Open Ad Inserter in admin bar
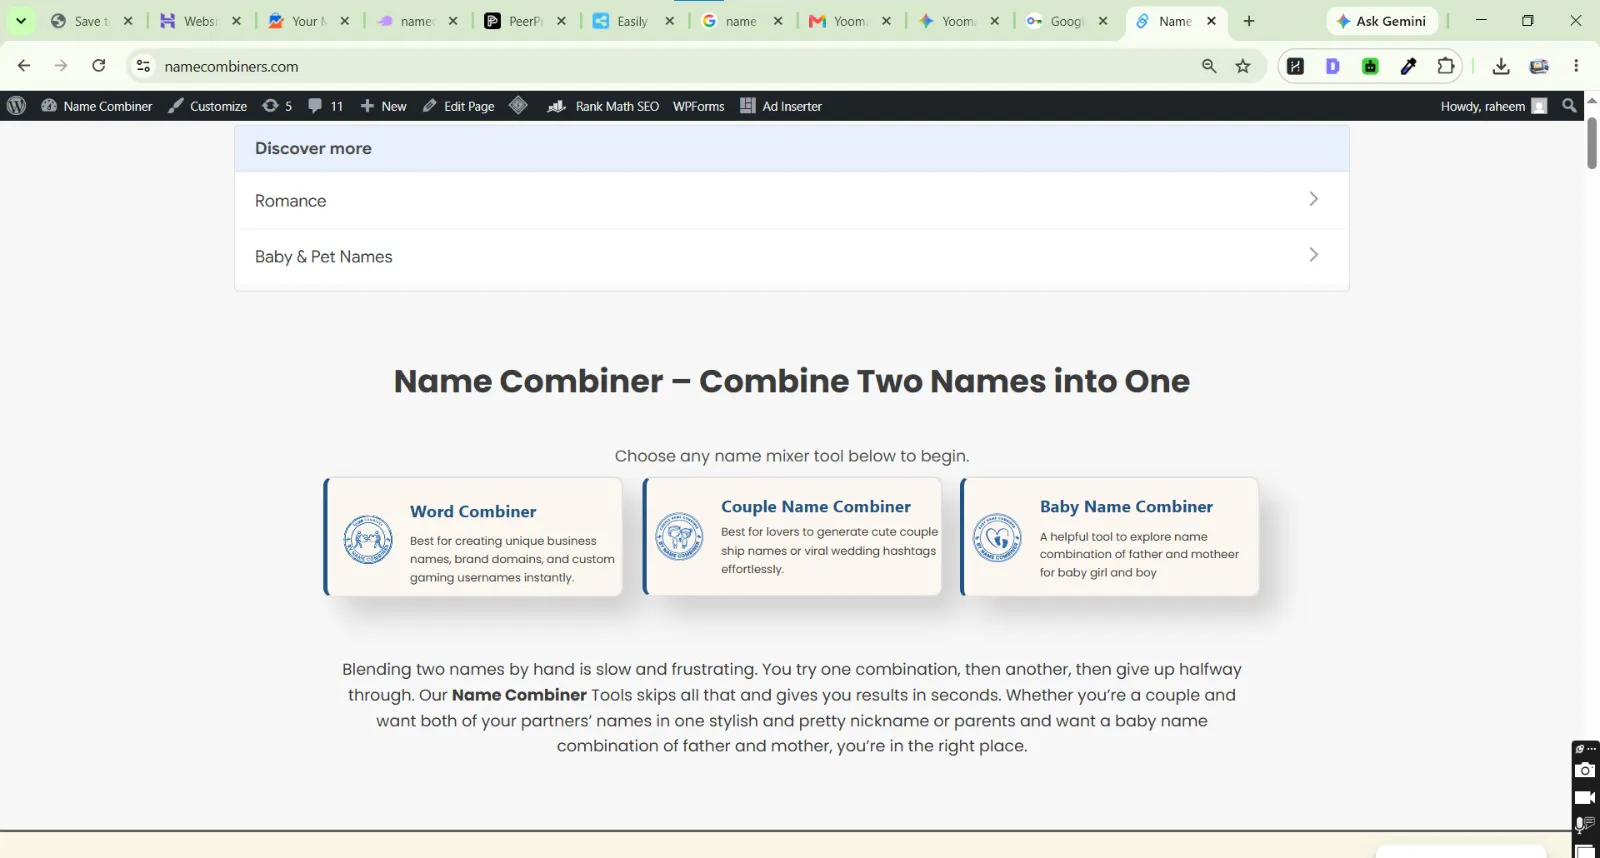The width and height of the screenshot is (1600, 858). 781,106
